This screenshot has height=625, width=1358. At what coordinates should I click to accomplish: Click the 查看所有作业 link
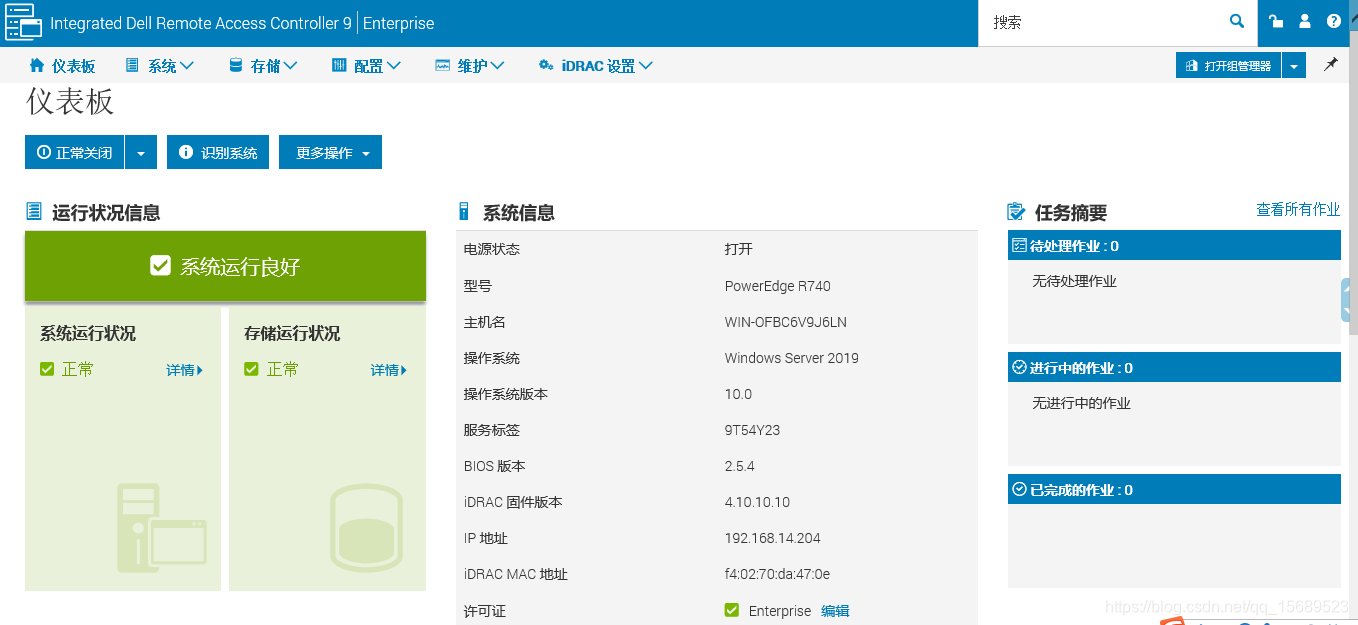[1297, 209]
